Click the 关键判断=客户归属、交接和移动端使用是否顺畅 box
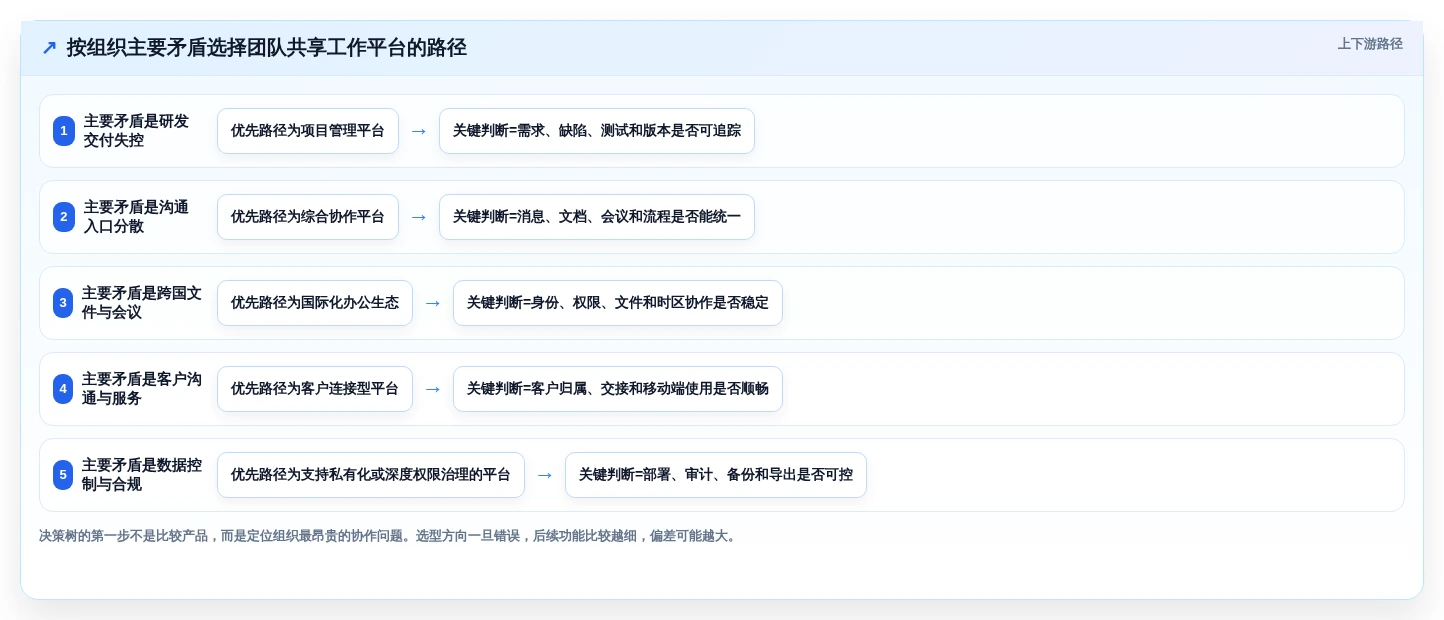1444x620 pixels. click(618, 389)
